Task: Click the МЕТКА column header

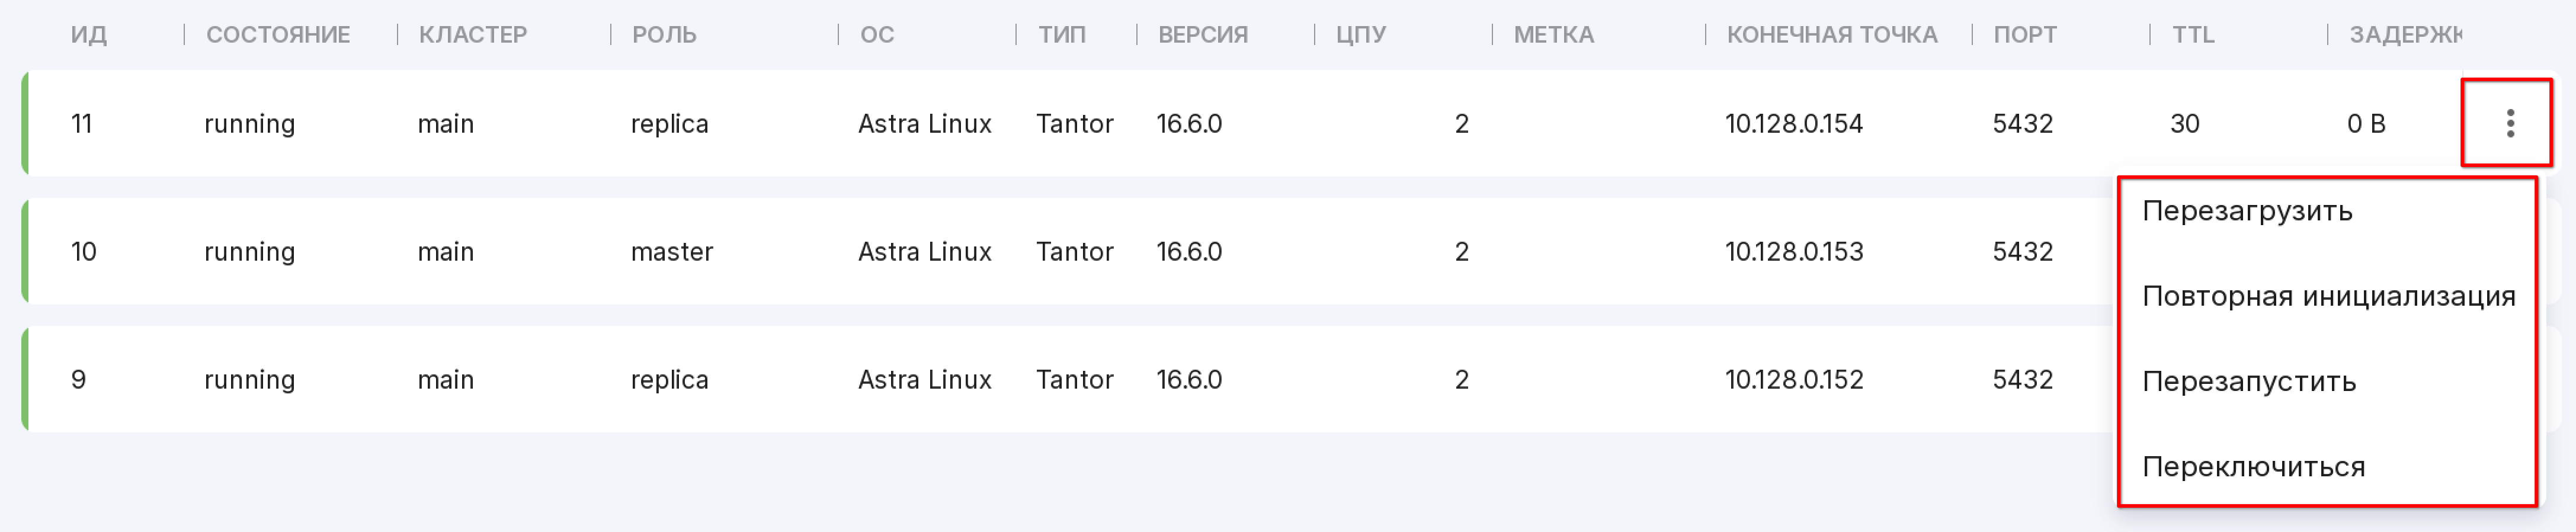Action: point(1554,35)
